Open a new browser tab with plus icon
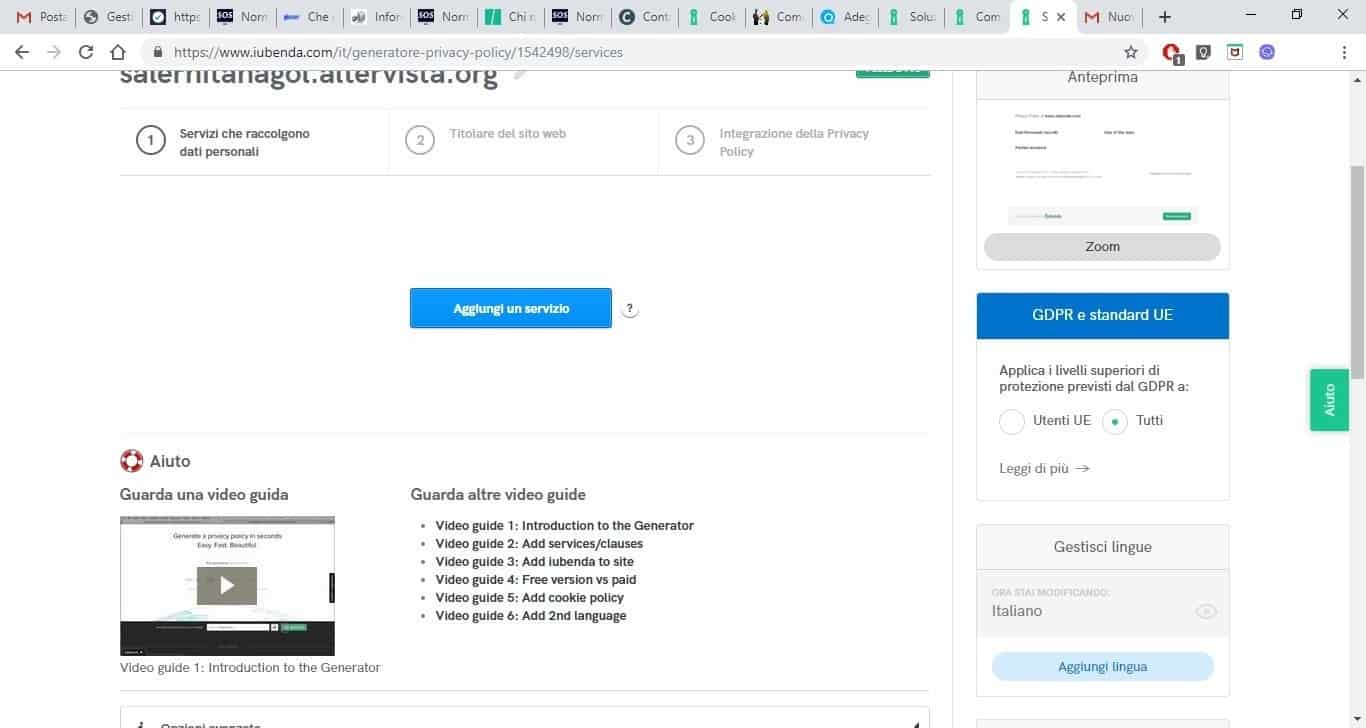Viewport: 1366px width, 728px height. pyautogui.click(x=1164, y=17)
